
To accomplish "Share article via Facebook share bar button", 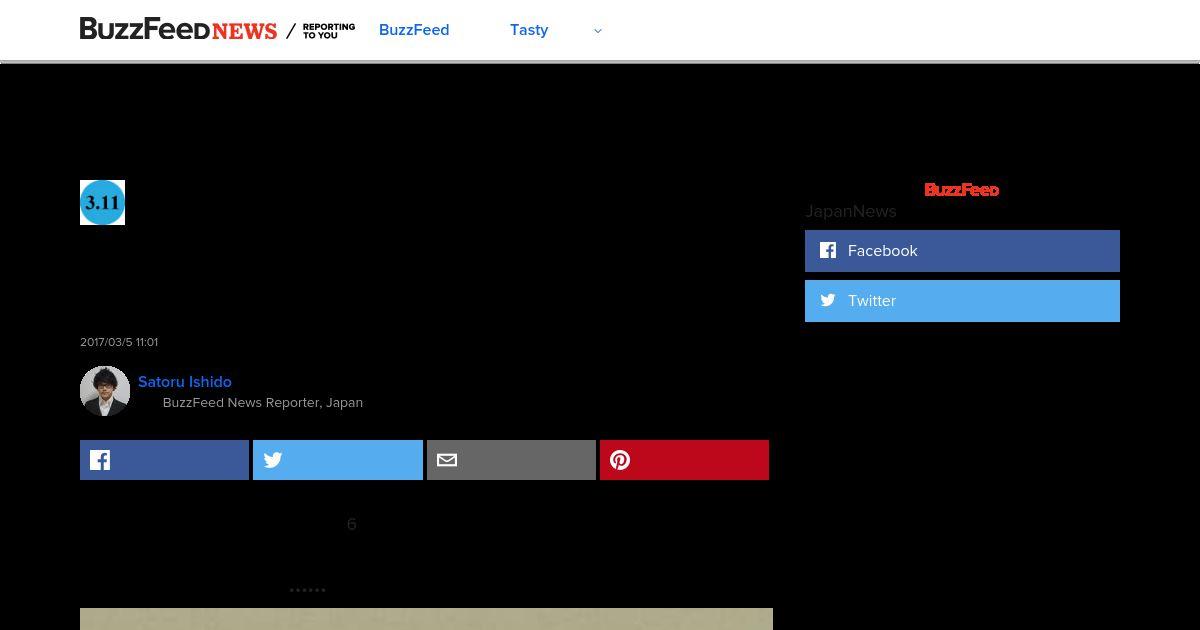I will coord(164,460).
